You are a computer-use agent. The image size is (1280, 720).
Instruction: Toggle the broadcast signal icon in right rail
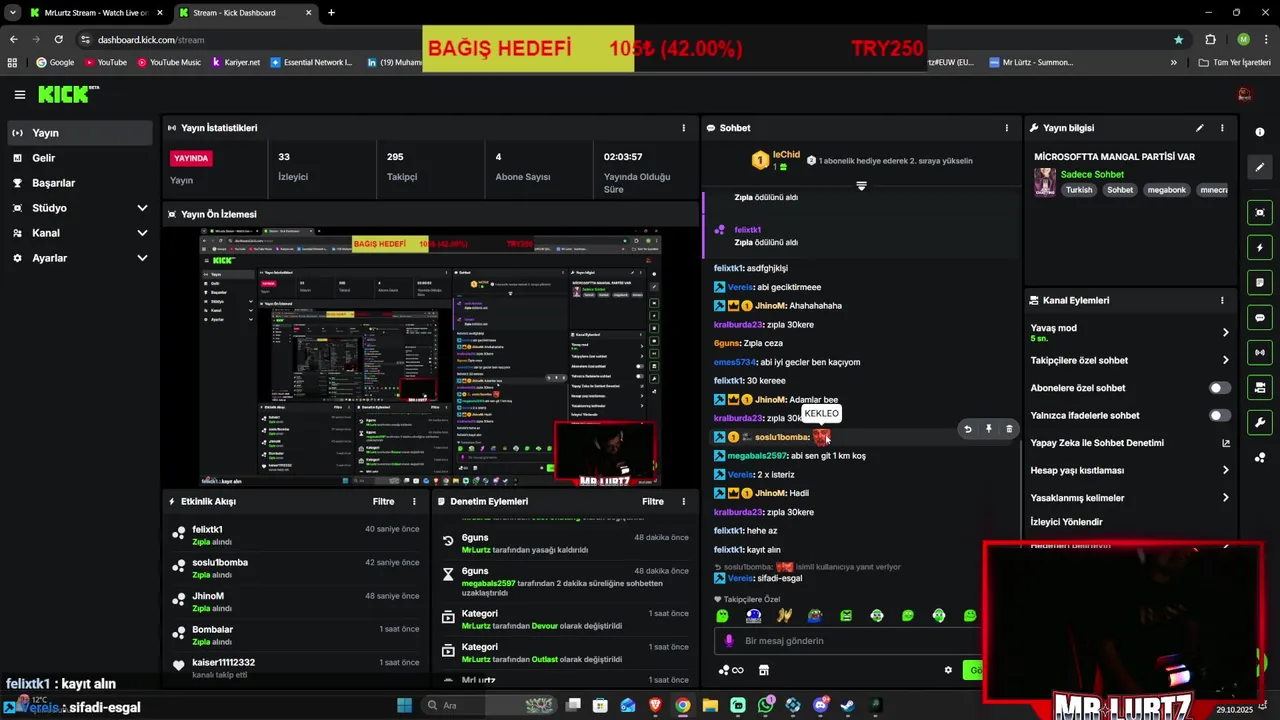[1260, 352]
